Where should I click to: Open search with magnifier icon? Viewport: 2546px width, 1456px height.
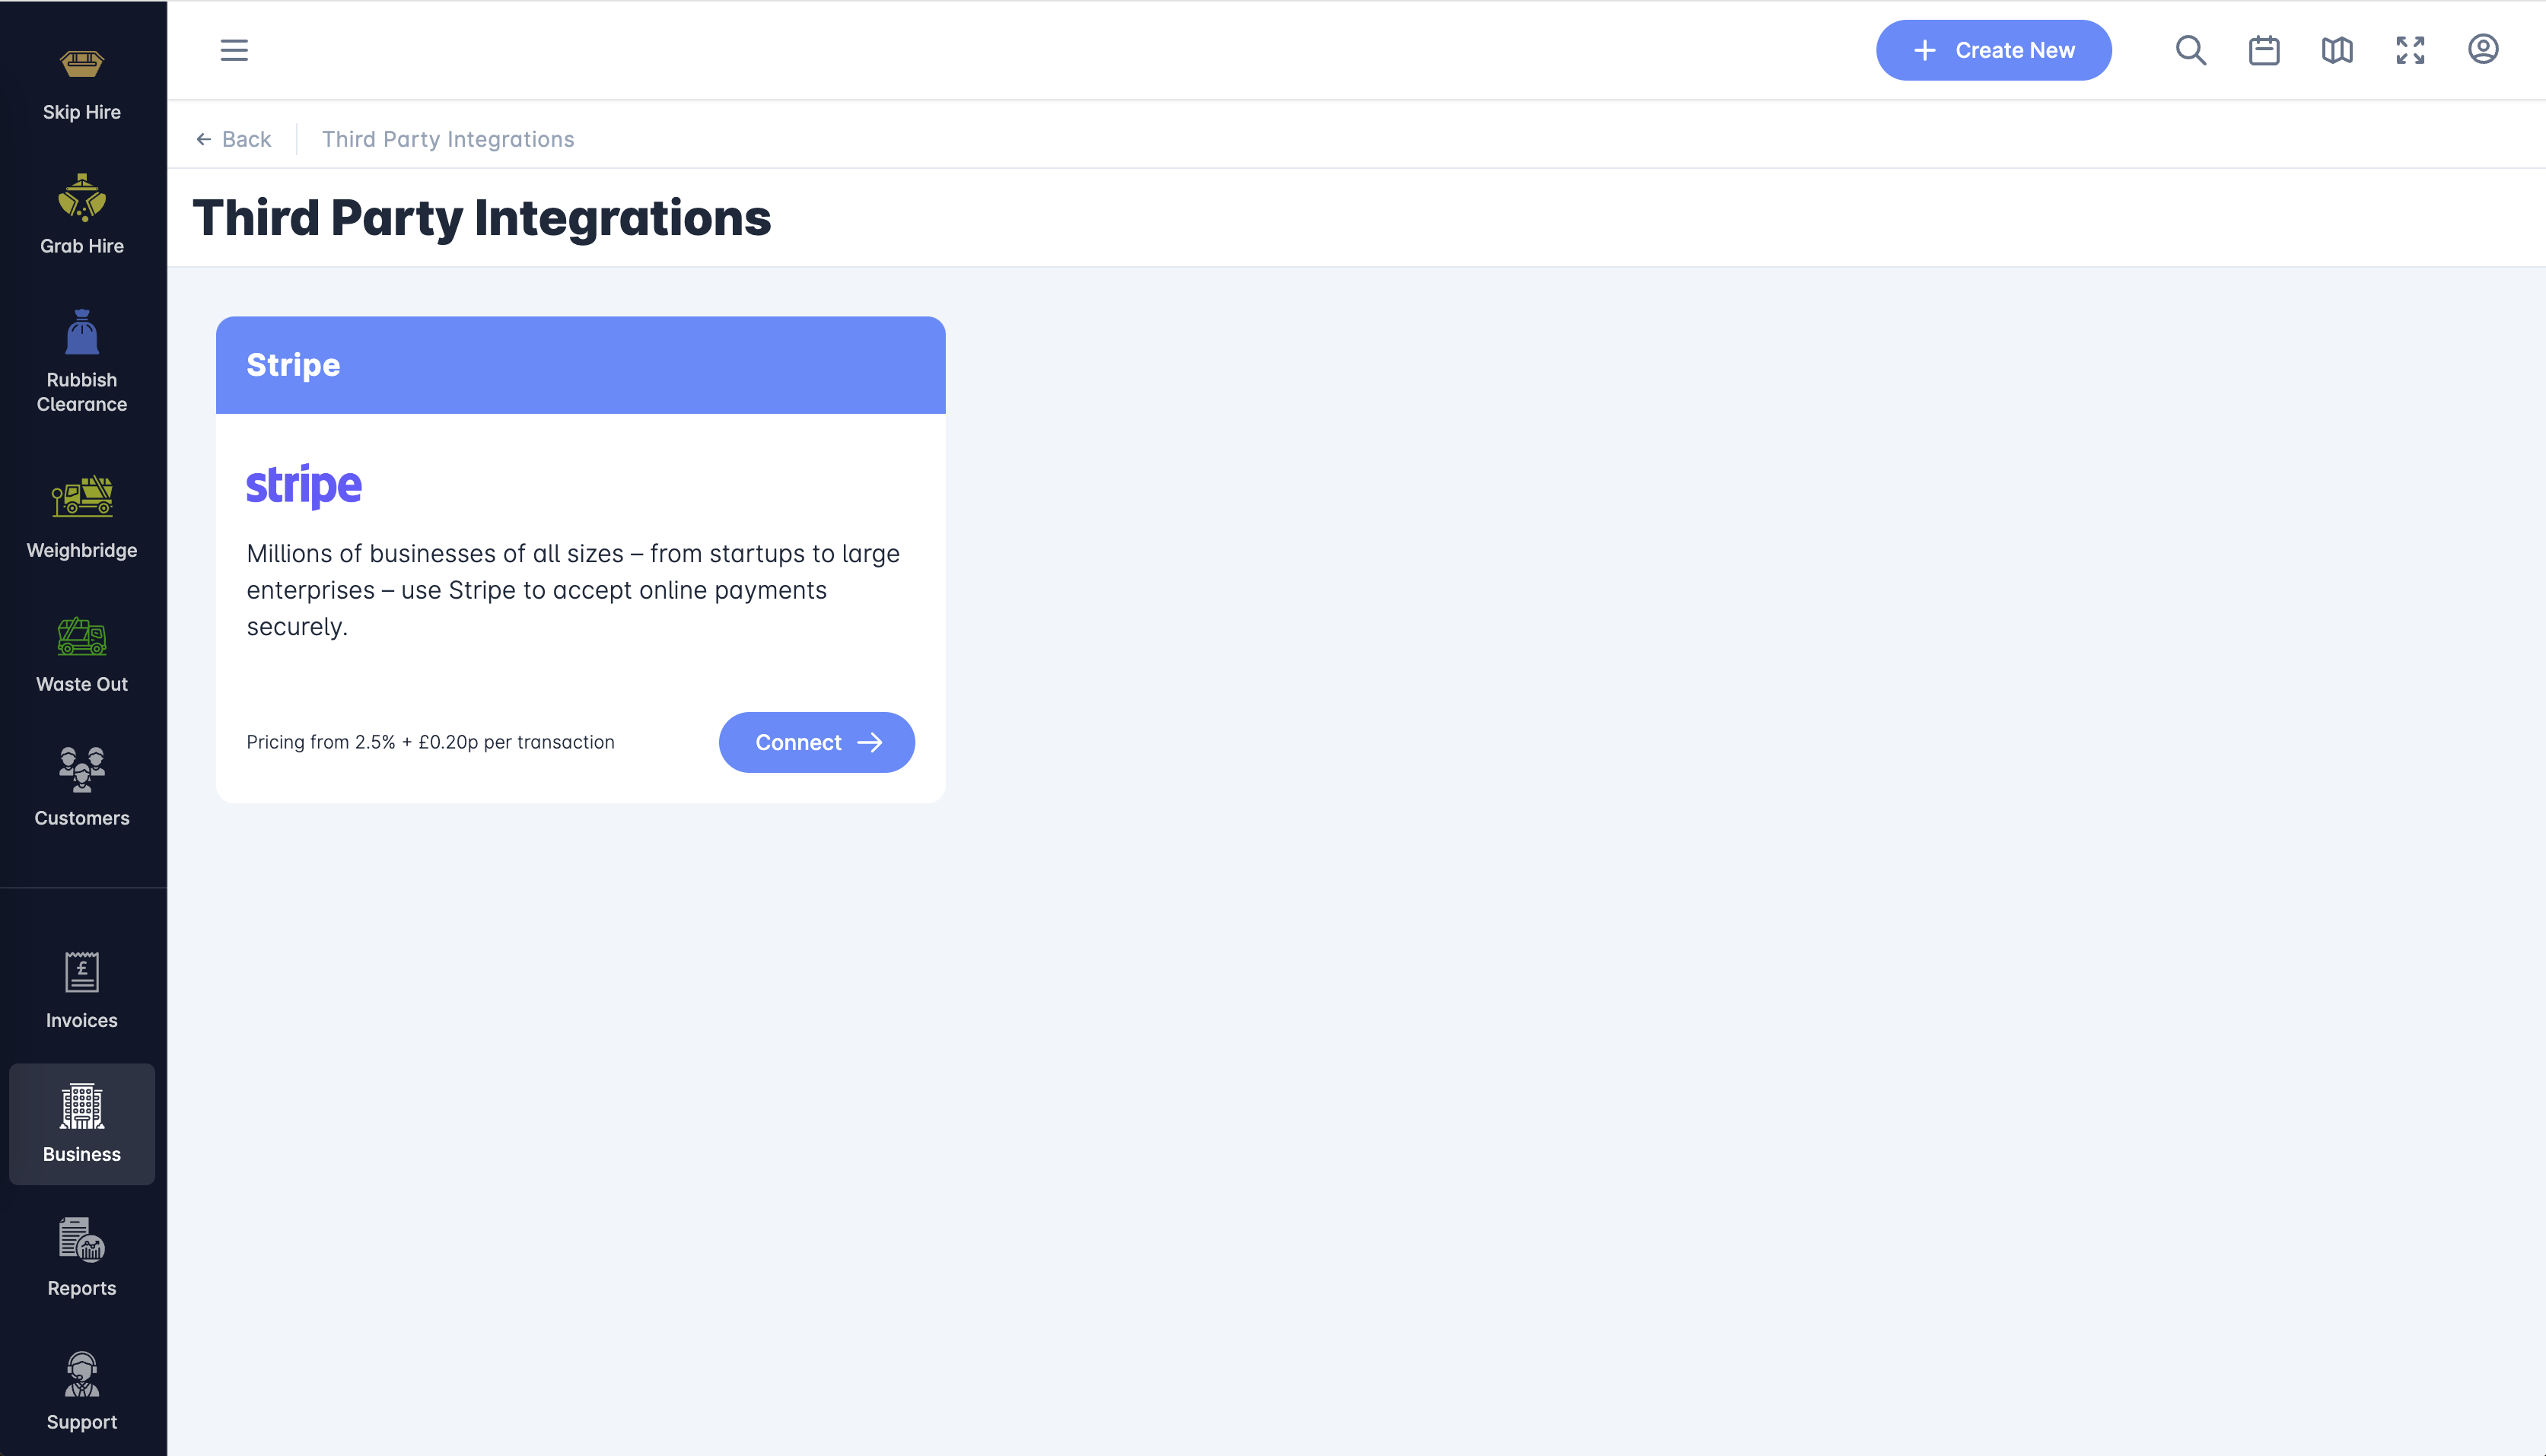(2190, 50)
